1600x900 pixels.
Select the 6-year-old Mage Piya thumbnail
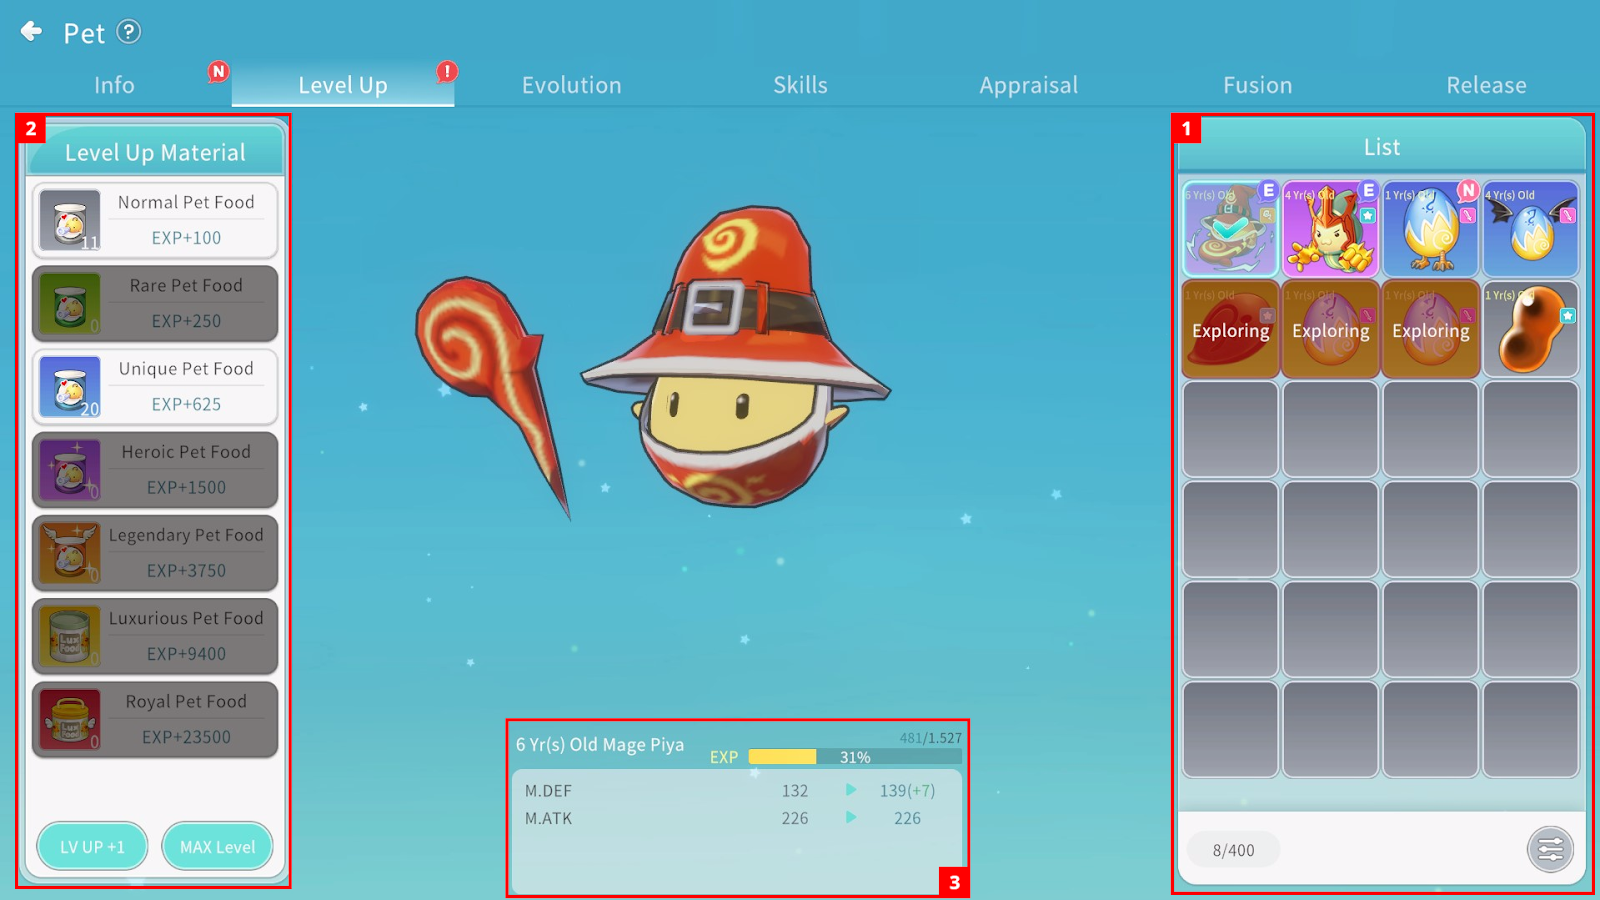tap(1230, 229)
